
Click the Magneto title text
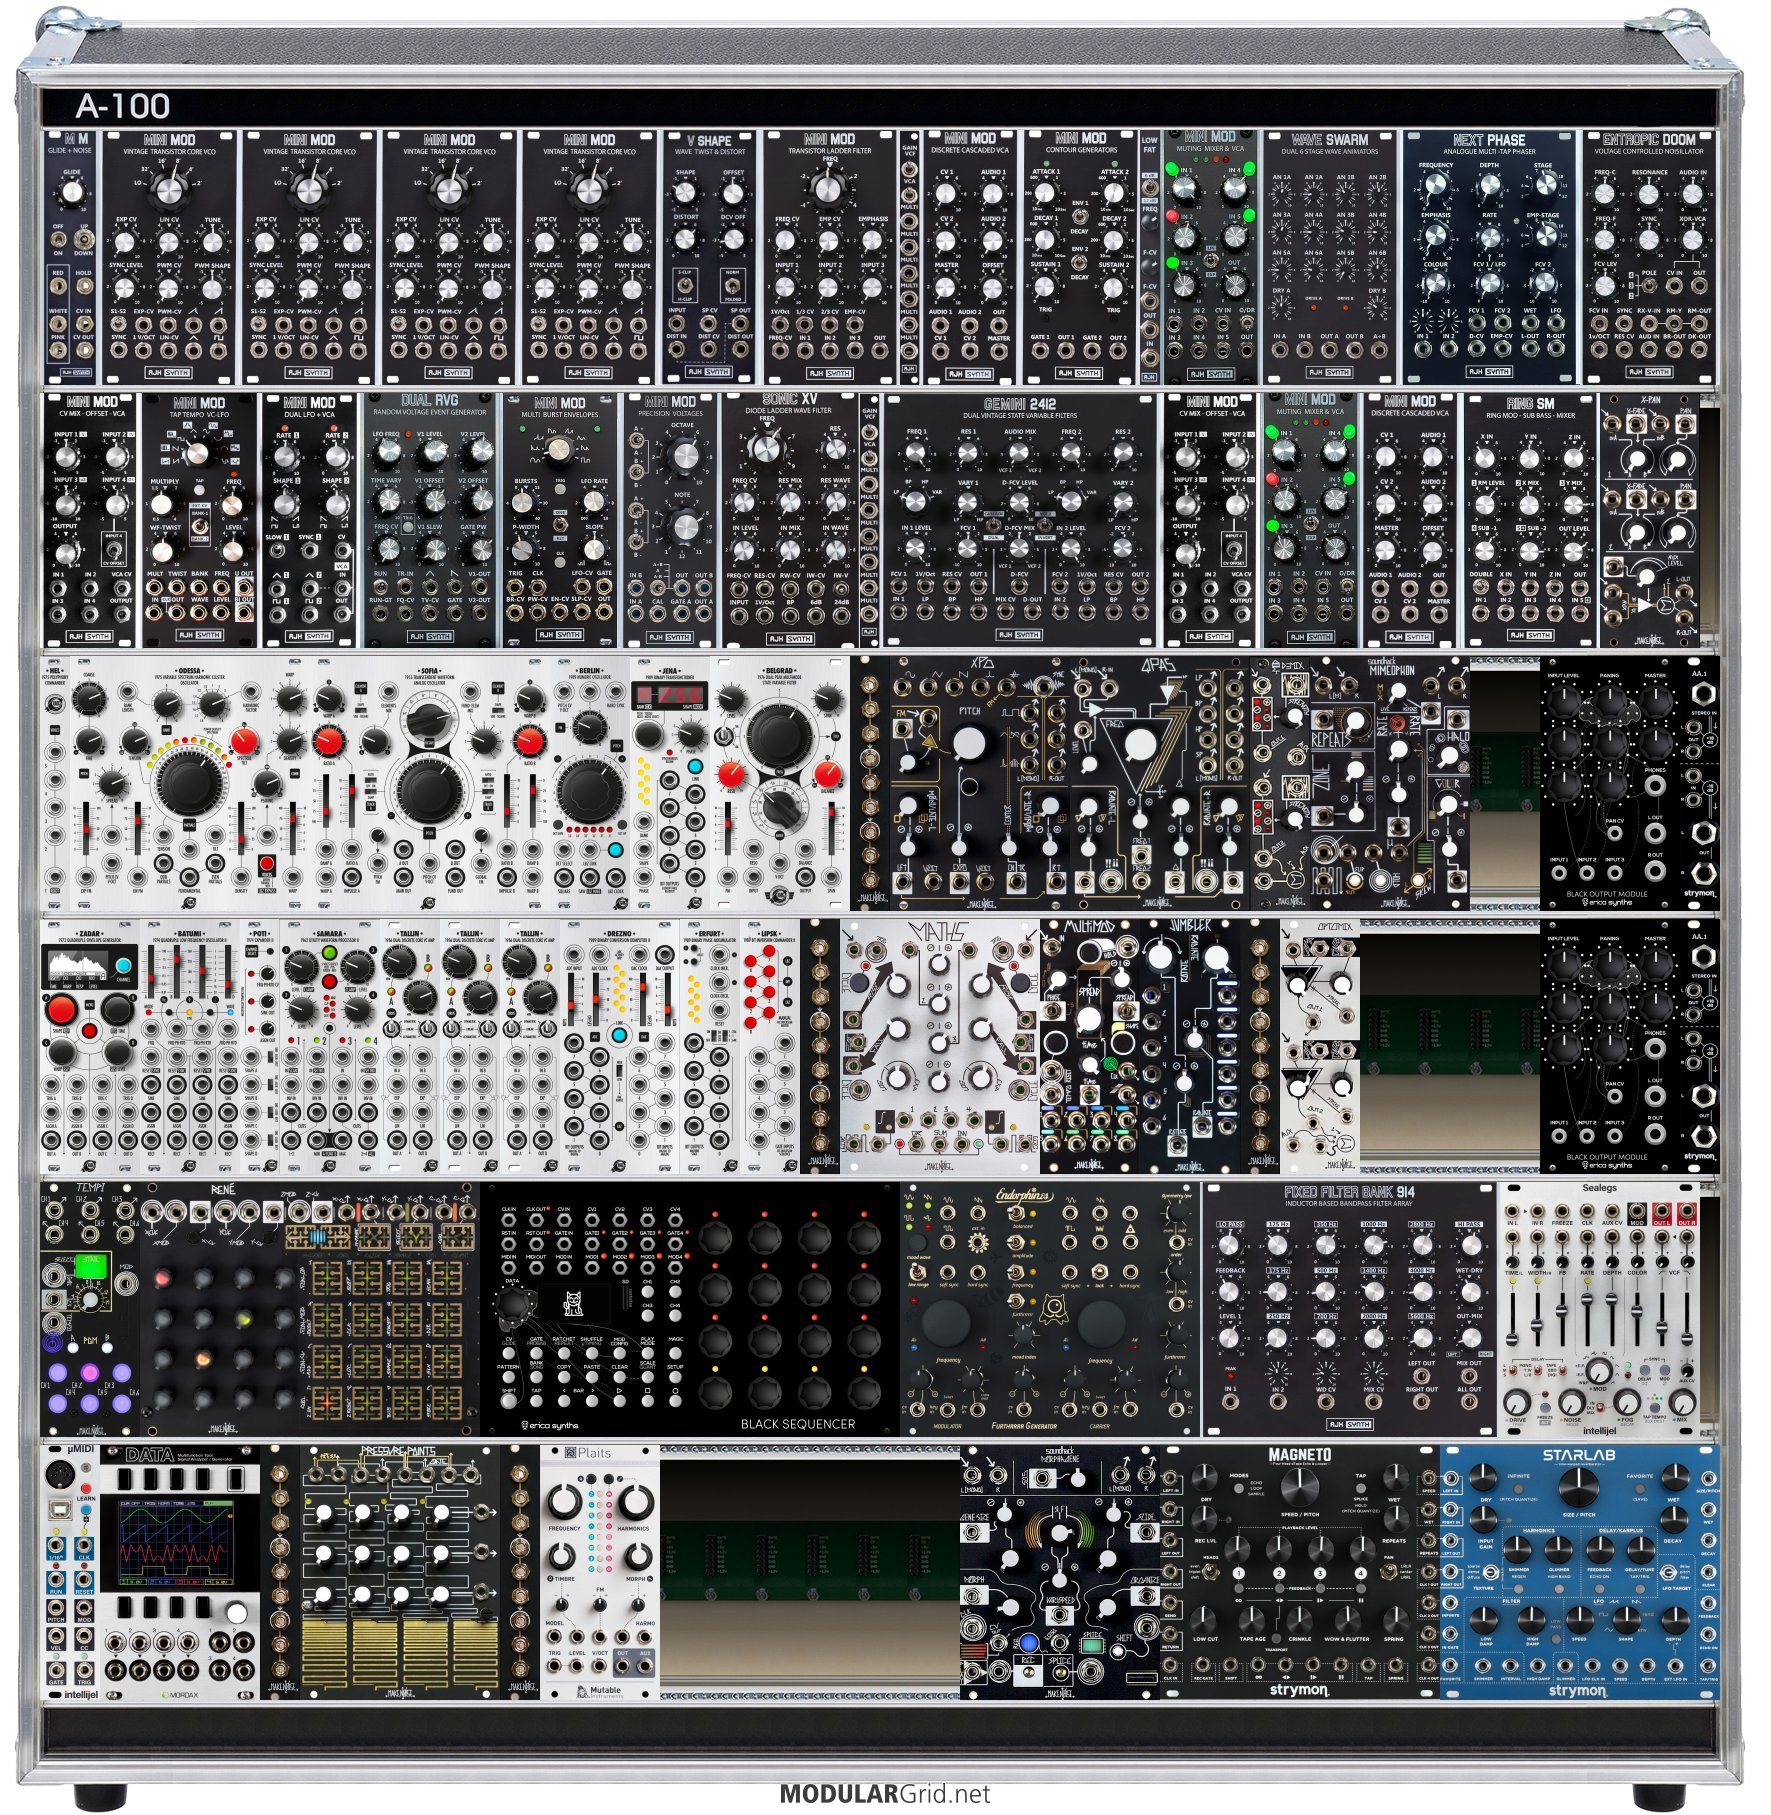tap(1299, 1455)
